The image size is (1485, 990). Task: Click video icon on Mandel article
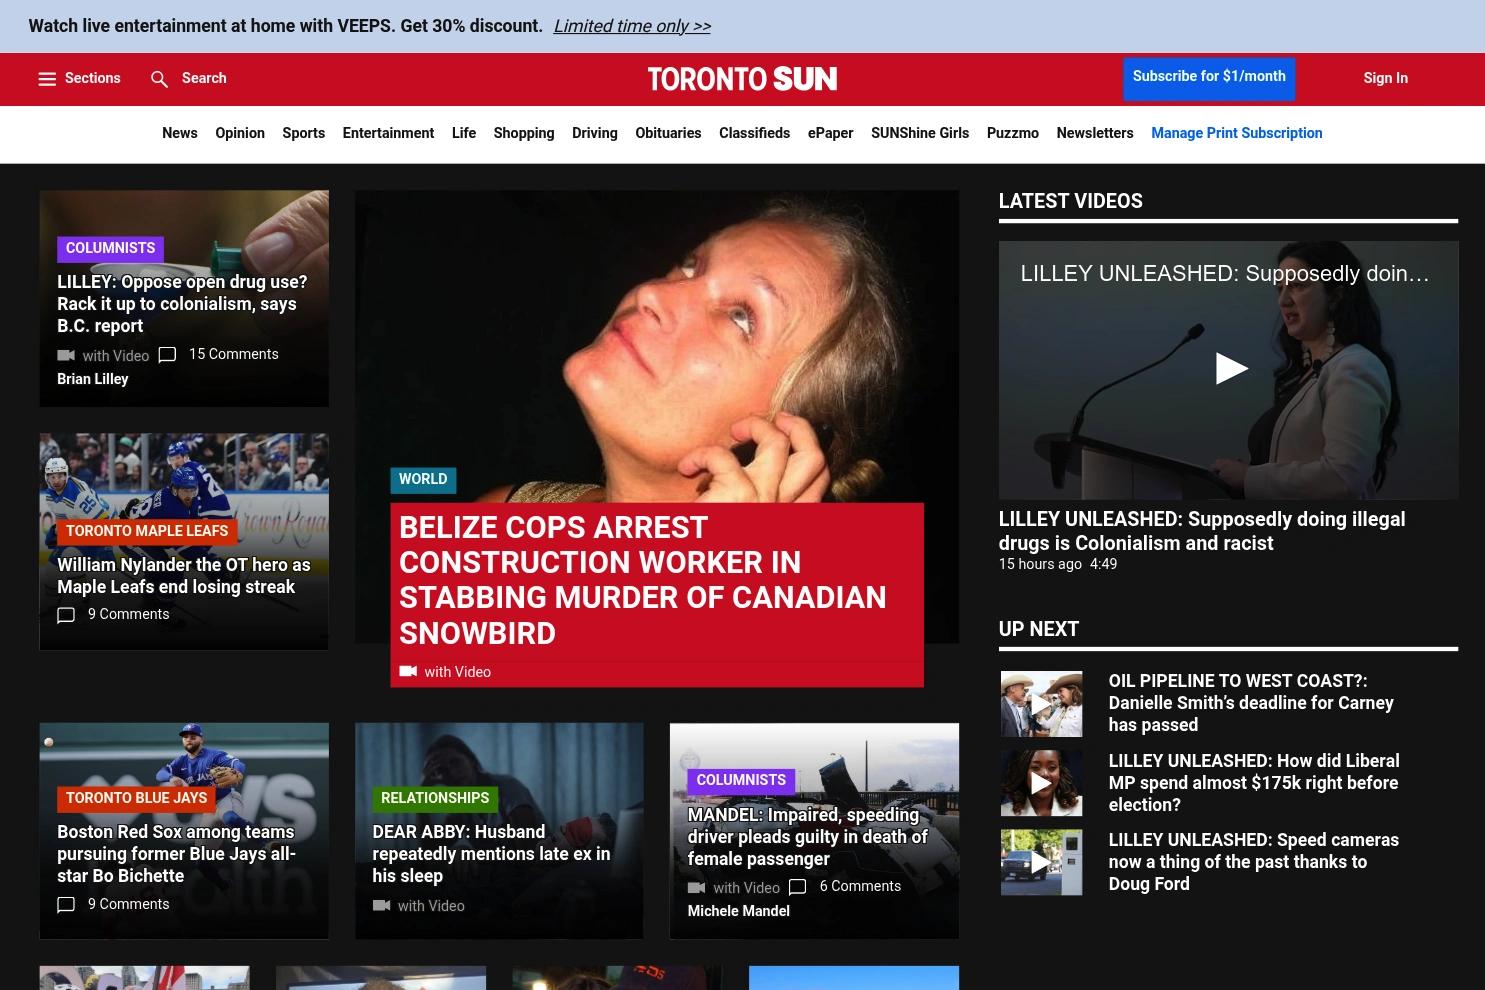(x=696, y=887)
